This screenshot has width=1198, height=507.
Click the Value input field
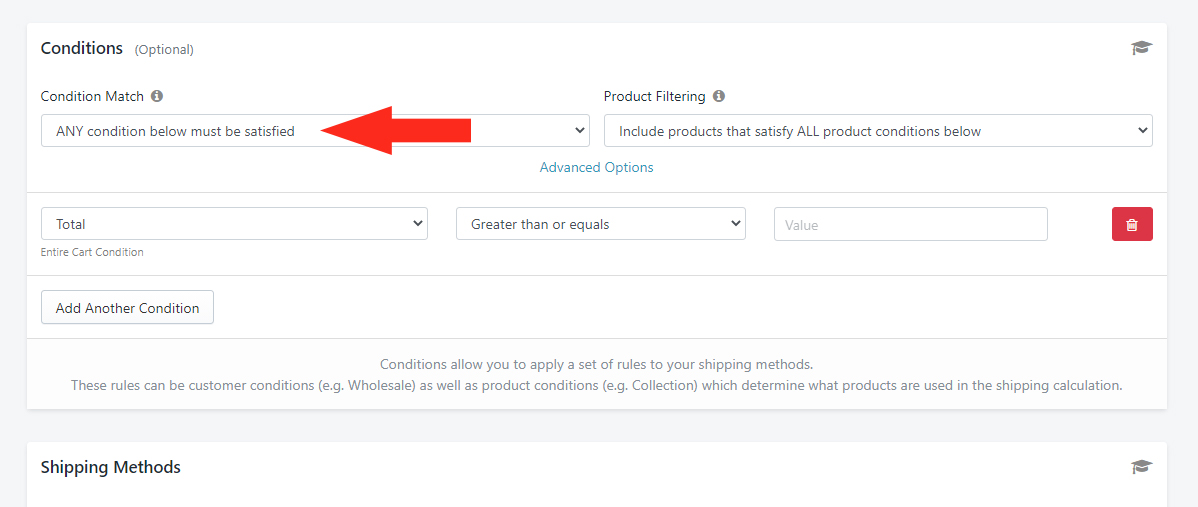(911, 224)
